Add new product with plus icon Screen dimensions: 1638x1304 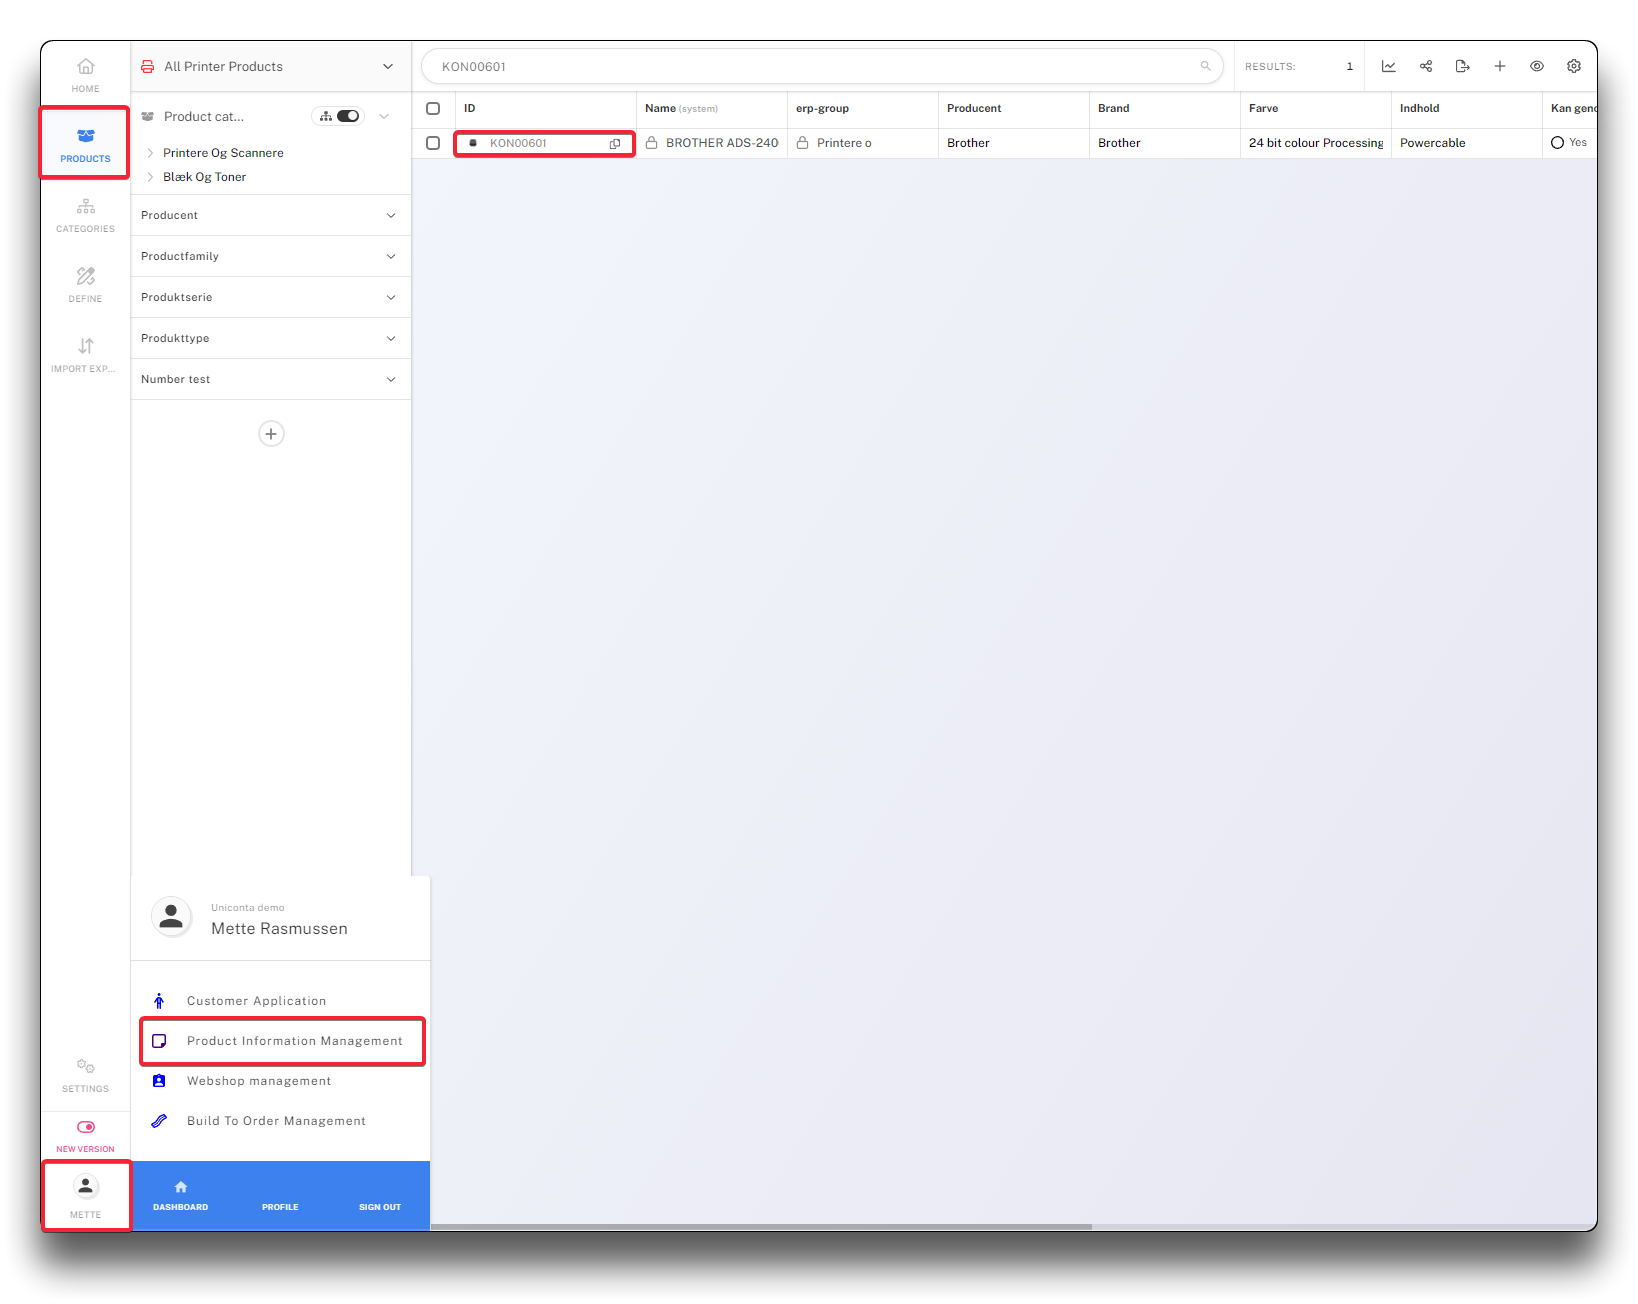point(1500,66)
